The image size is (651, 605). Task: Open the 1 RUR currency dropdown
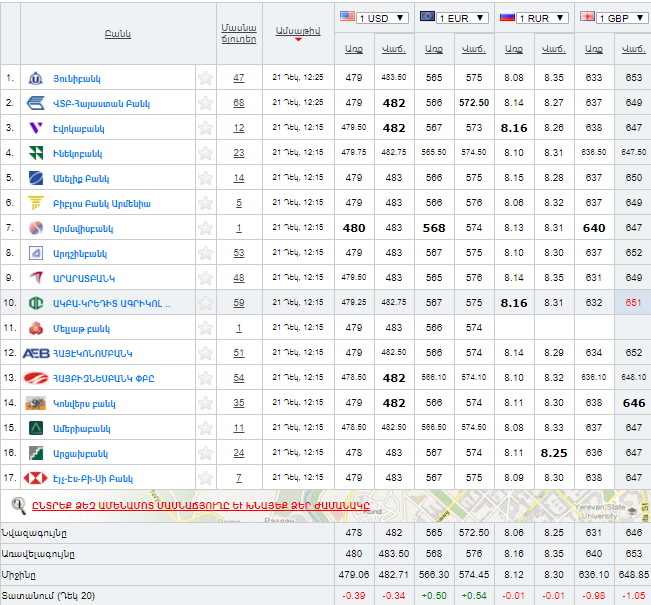pyautogui.click(x=542, y=18)
